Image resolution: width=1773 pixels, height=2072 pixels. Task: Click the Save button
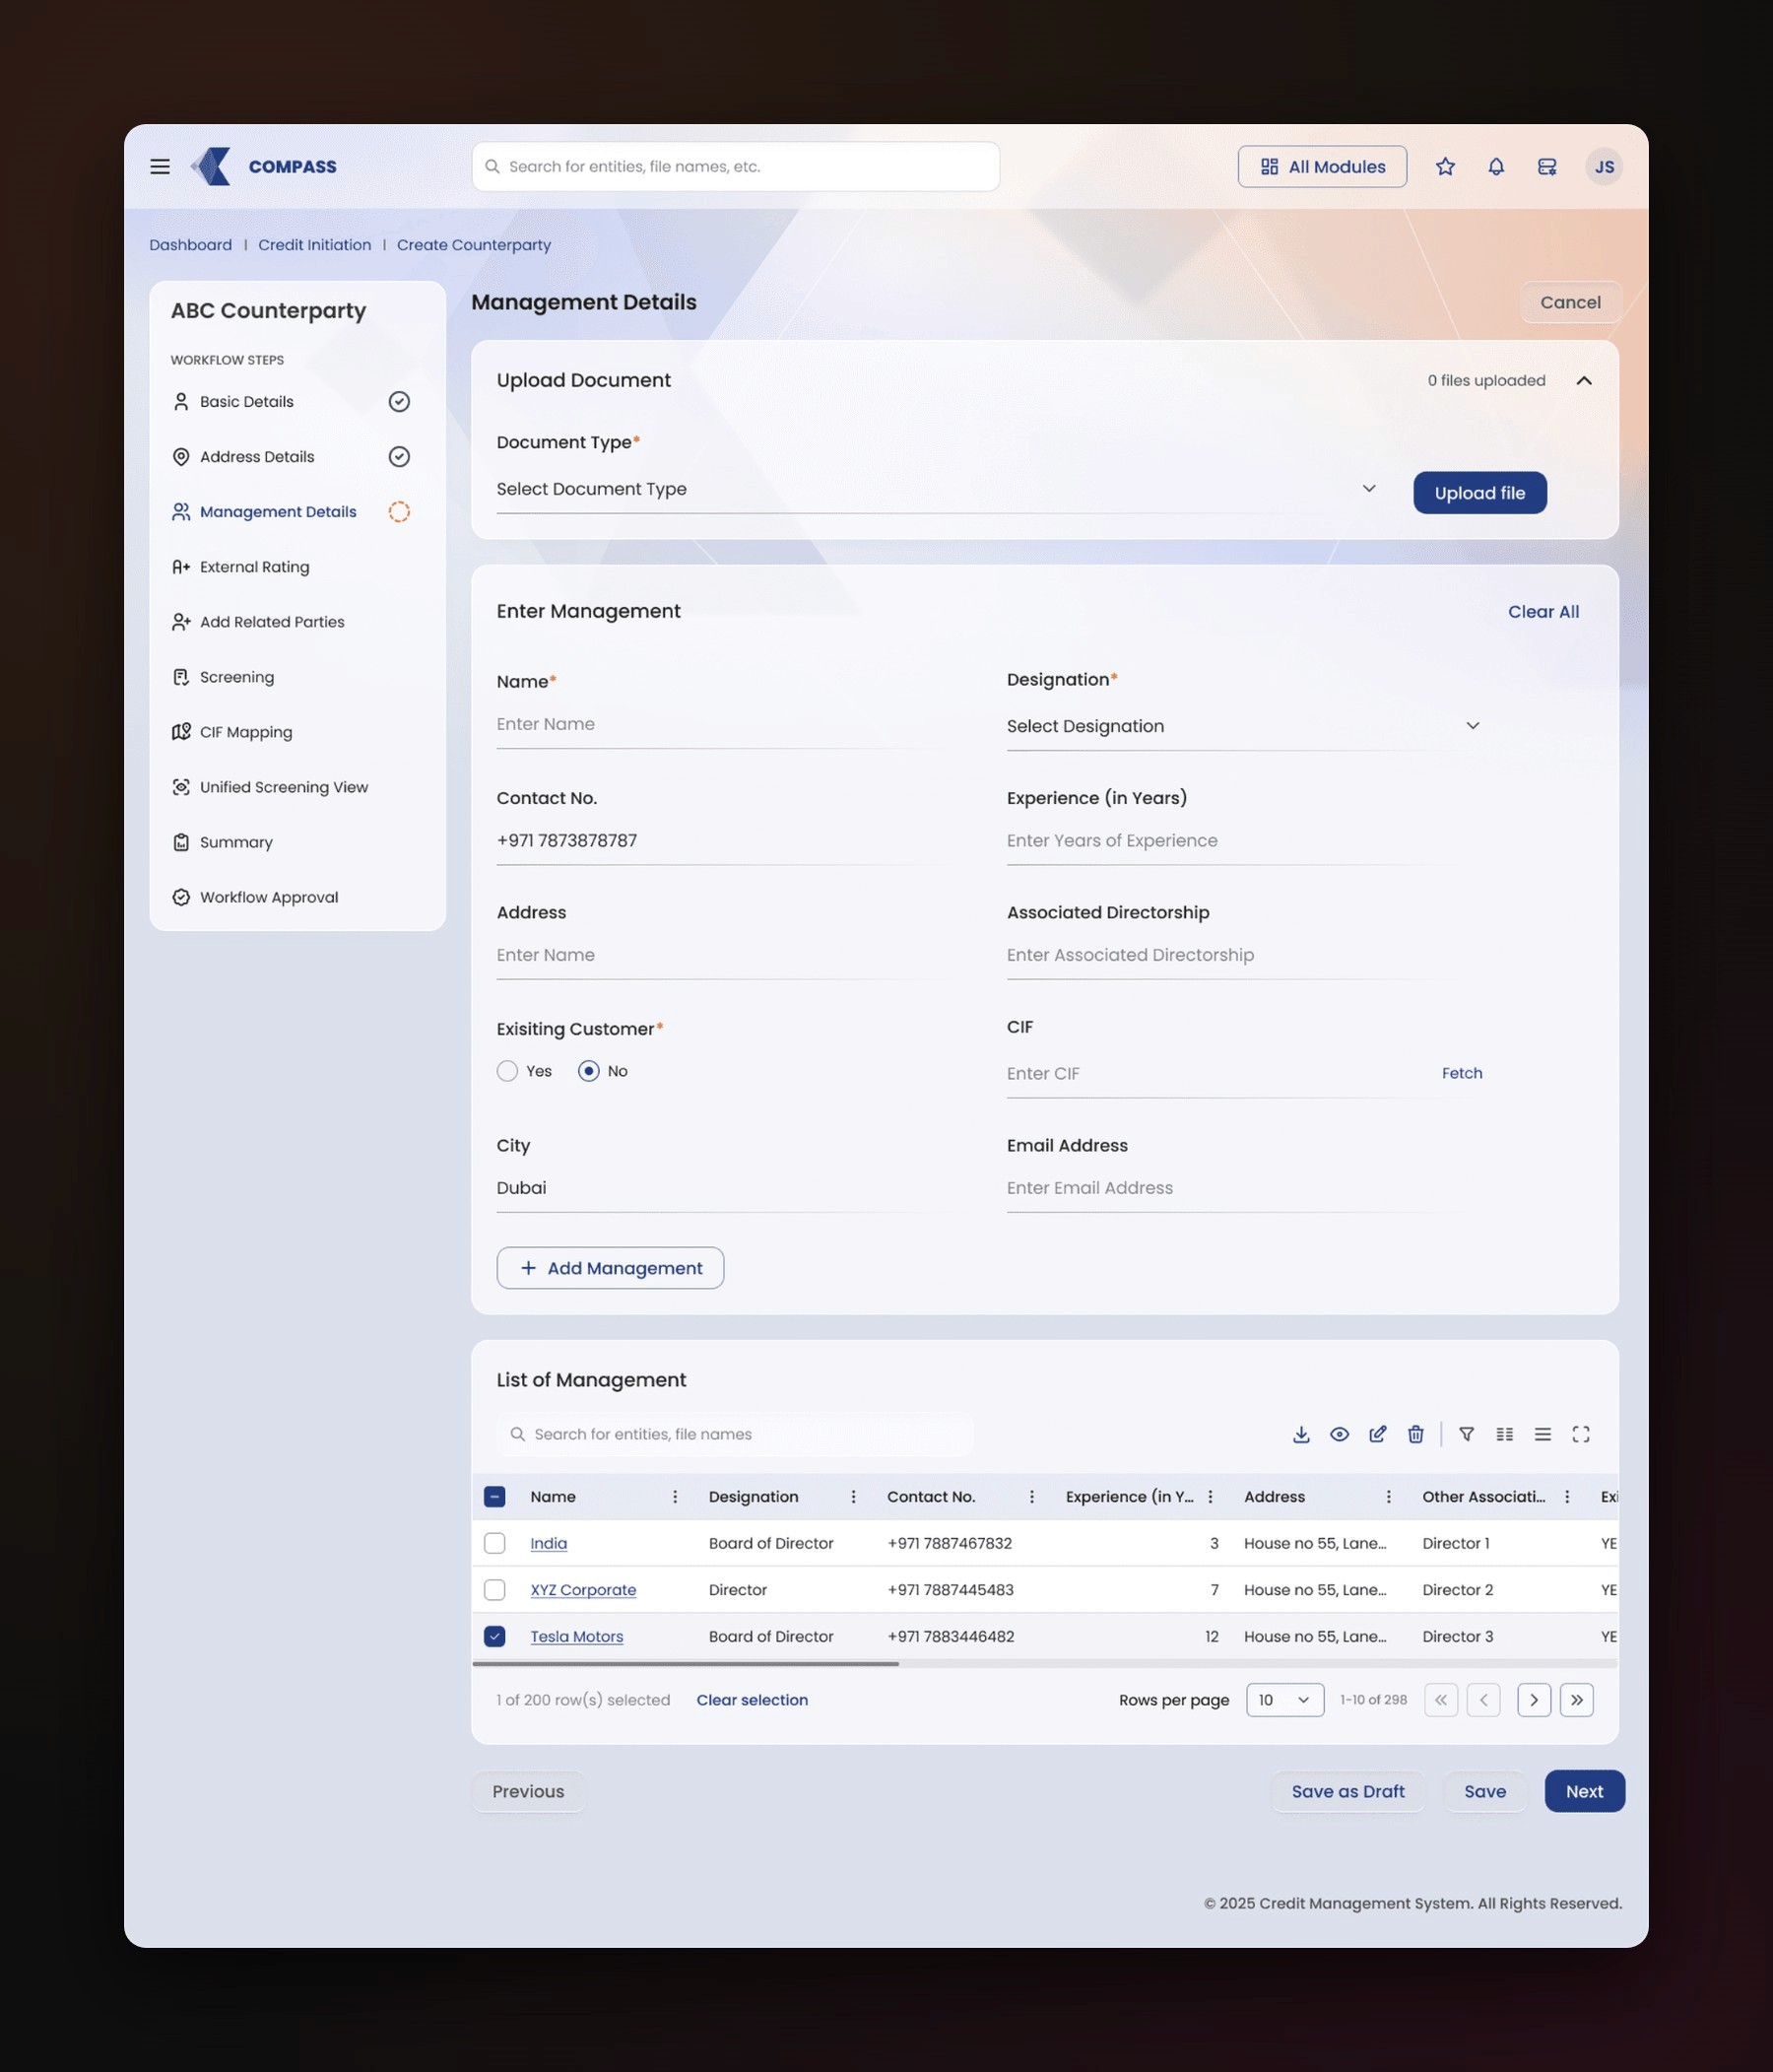[1485, 1791]
